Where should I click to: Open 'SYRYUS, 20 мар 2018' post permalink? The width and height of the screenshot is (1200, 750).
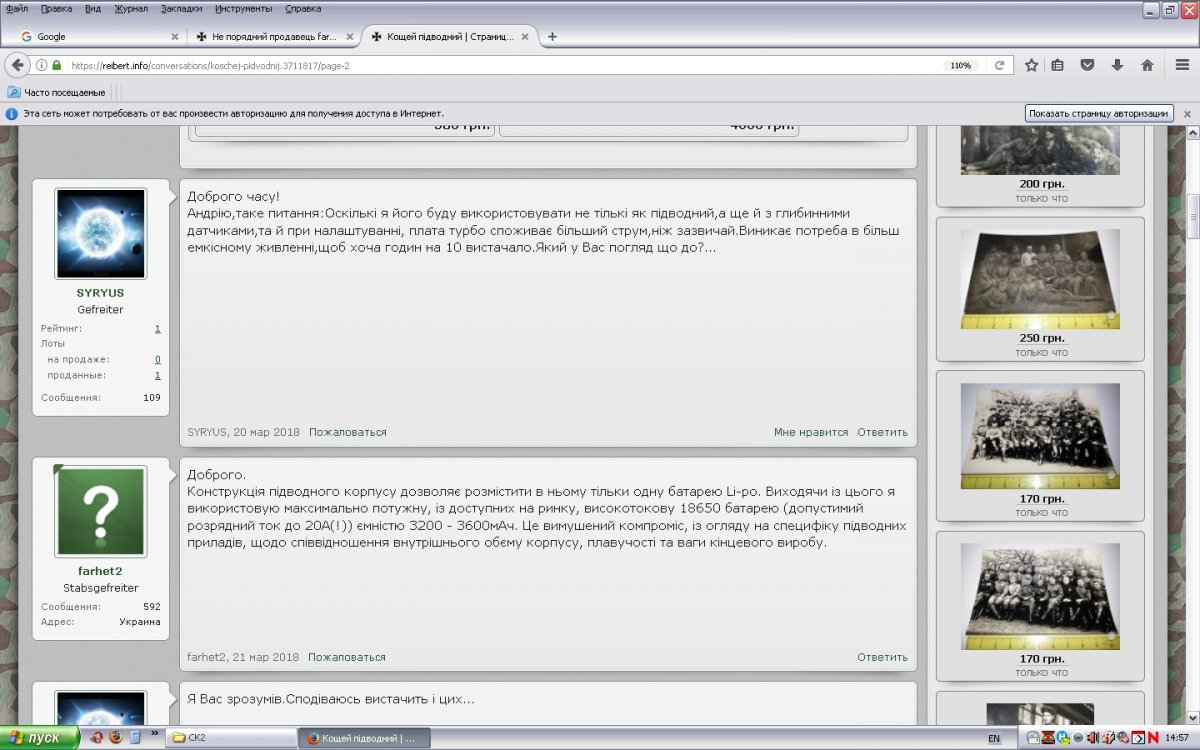tap(243, 433)
